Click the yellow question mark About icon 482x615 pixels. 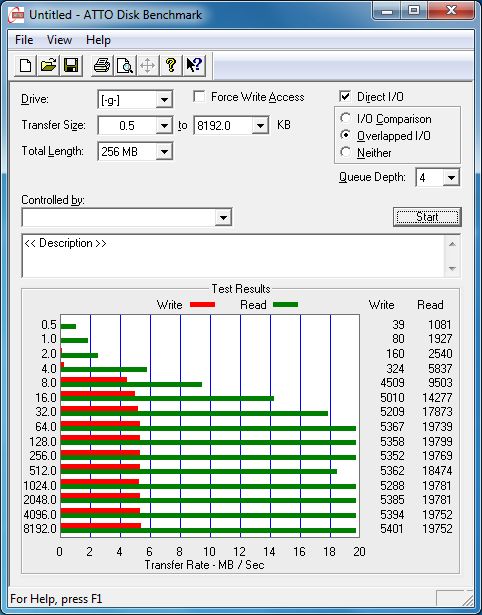pyautogui.click(x=171, y=65)
